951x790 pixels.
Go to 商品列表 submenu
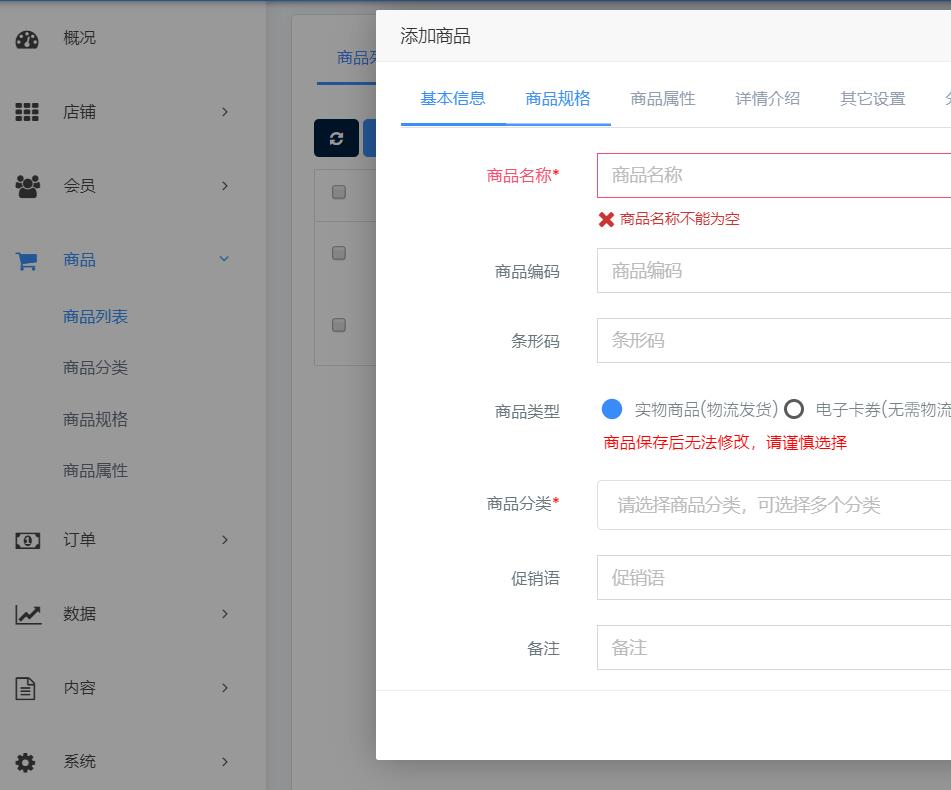tap(95, 316)
